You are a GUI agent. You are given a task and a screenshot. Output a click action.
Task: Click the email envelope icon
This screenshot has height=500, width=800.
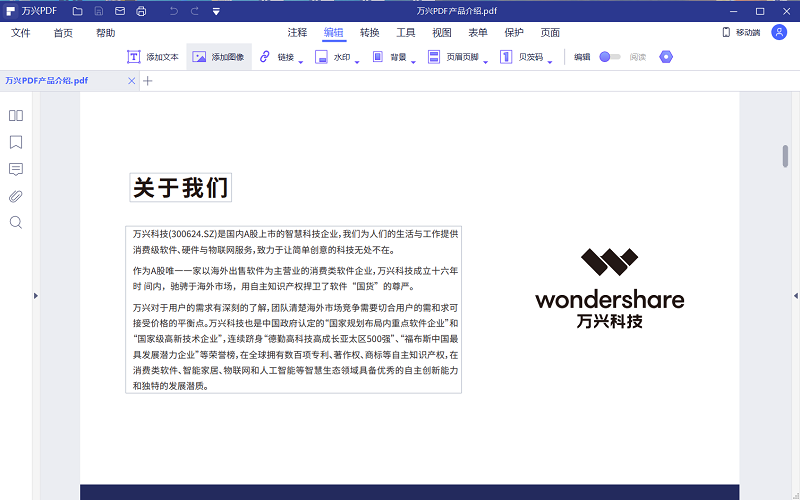coord(120,11)
